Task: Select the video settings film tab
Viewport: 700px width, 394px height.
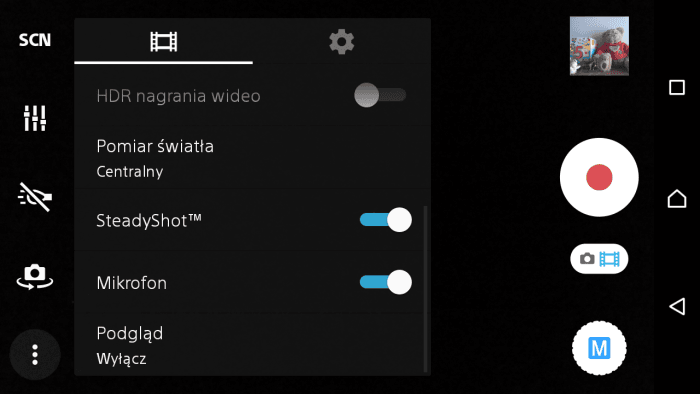Action: click(x=163, y=41)
